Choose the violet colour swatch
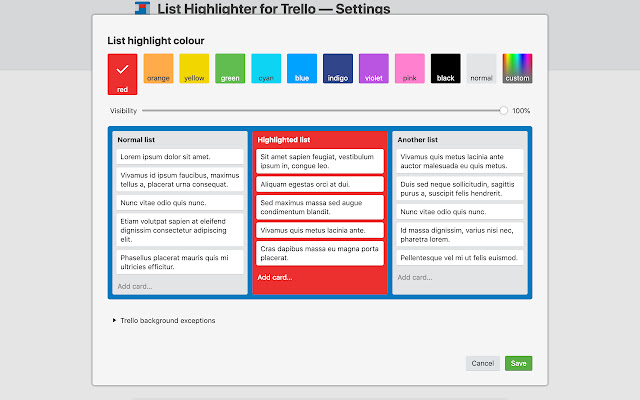 pos(374,69)
